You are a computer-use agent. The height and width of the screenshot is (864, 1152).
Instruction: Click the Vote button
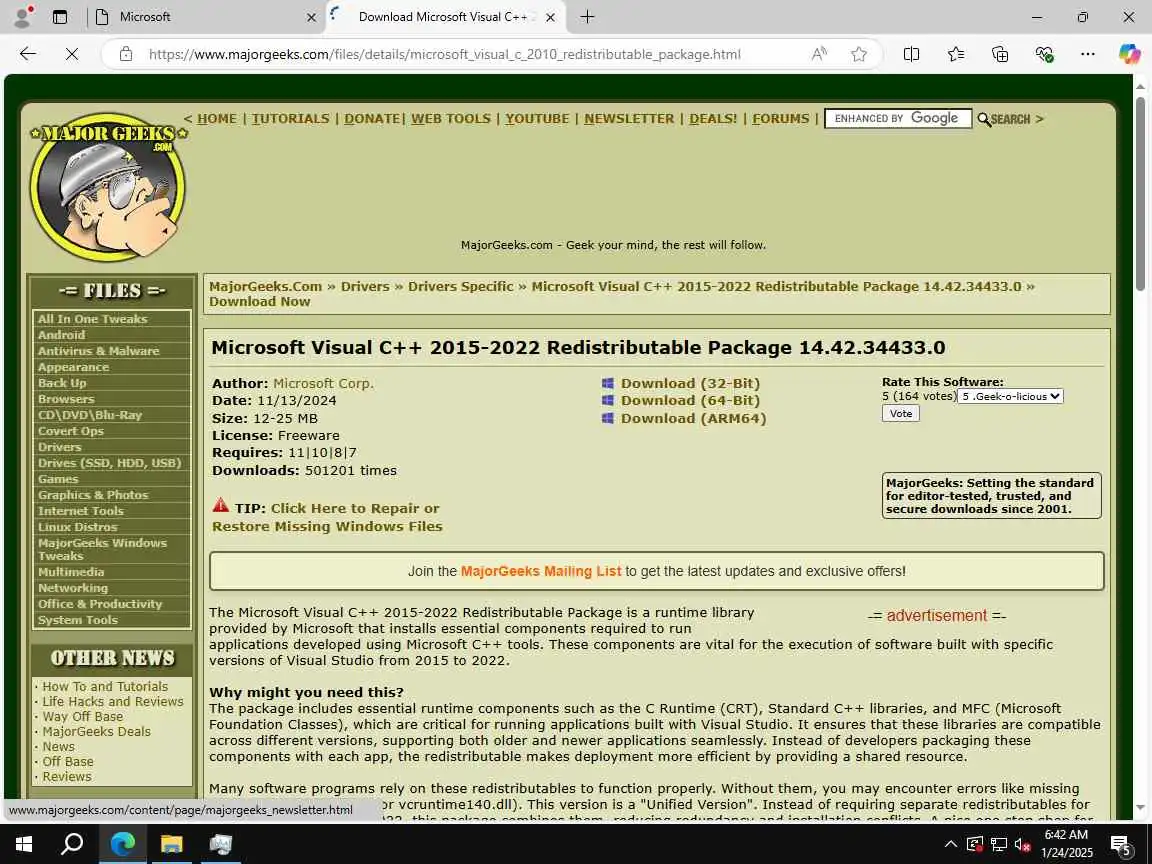click(x=901, y=414)
